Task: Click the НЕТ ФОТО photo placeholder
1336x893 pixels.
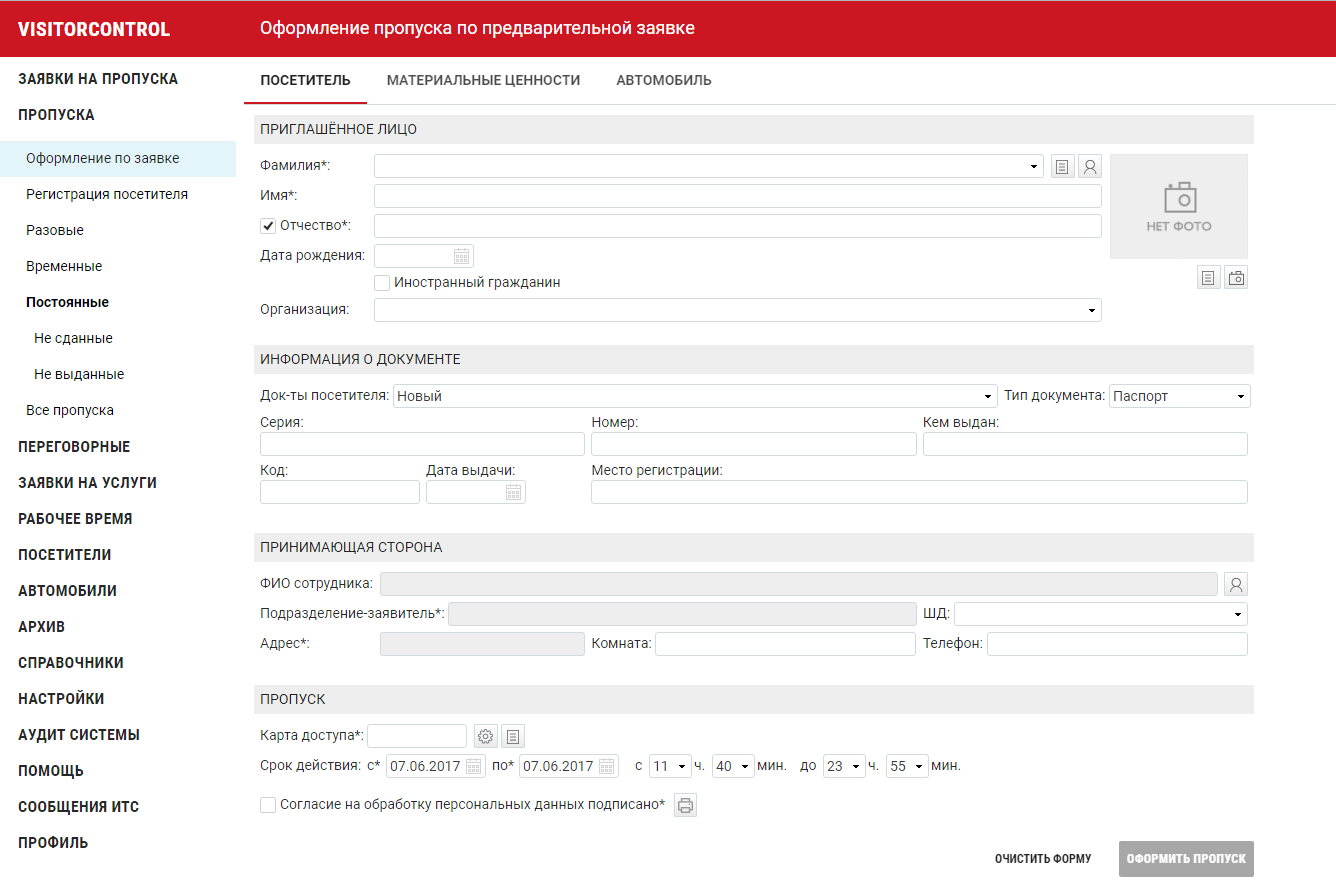Action: point(1179,207)
